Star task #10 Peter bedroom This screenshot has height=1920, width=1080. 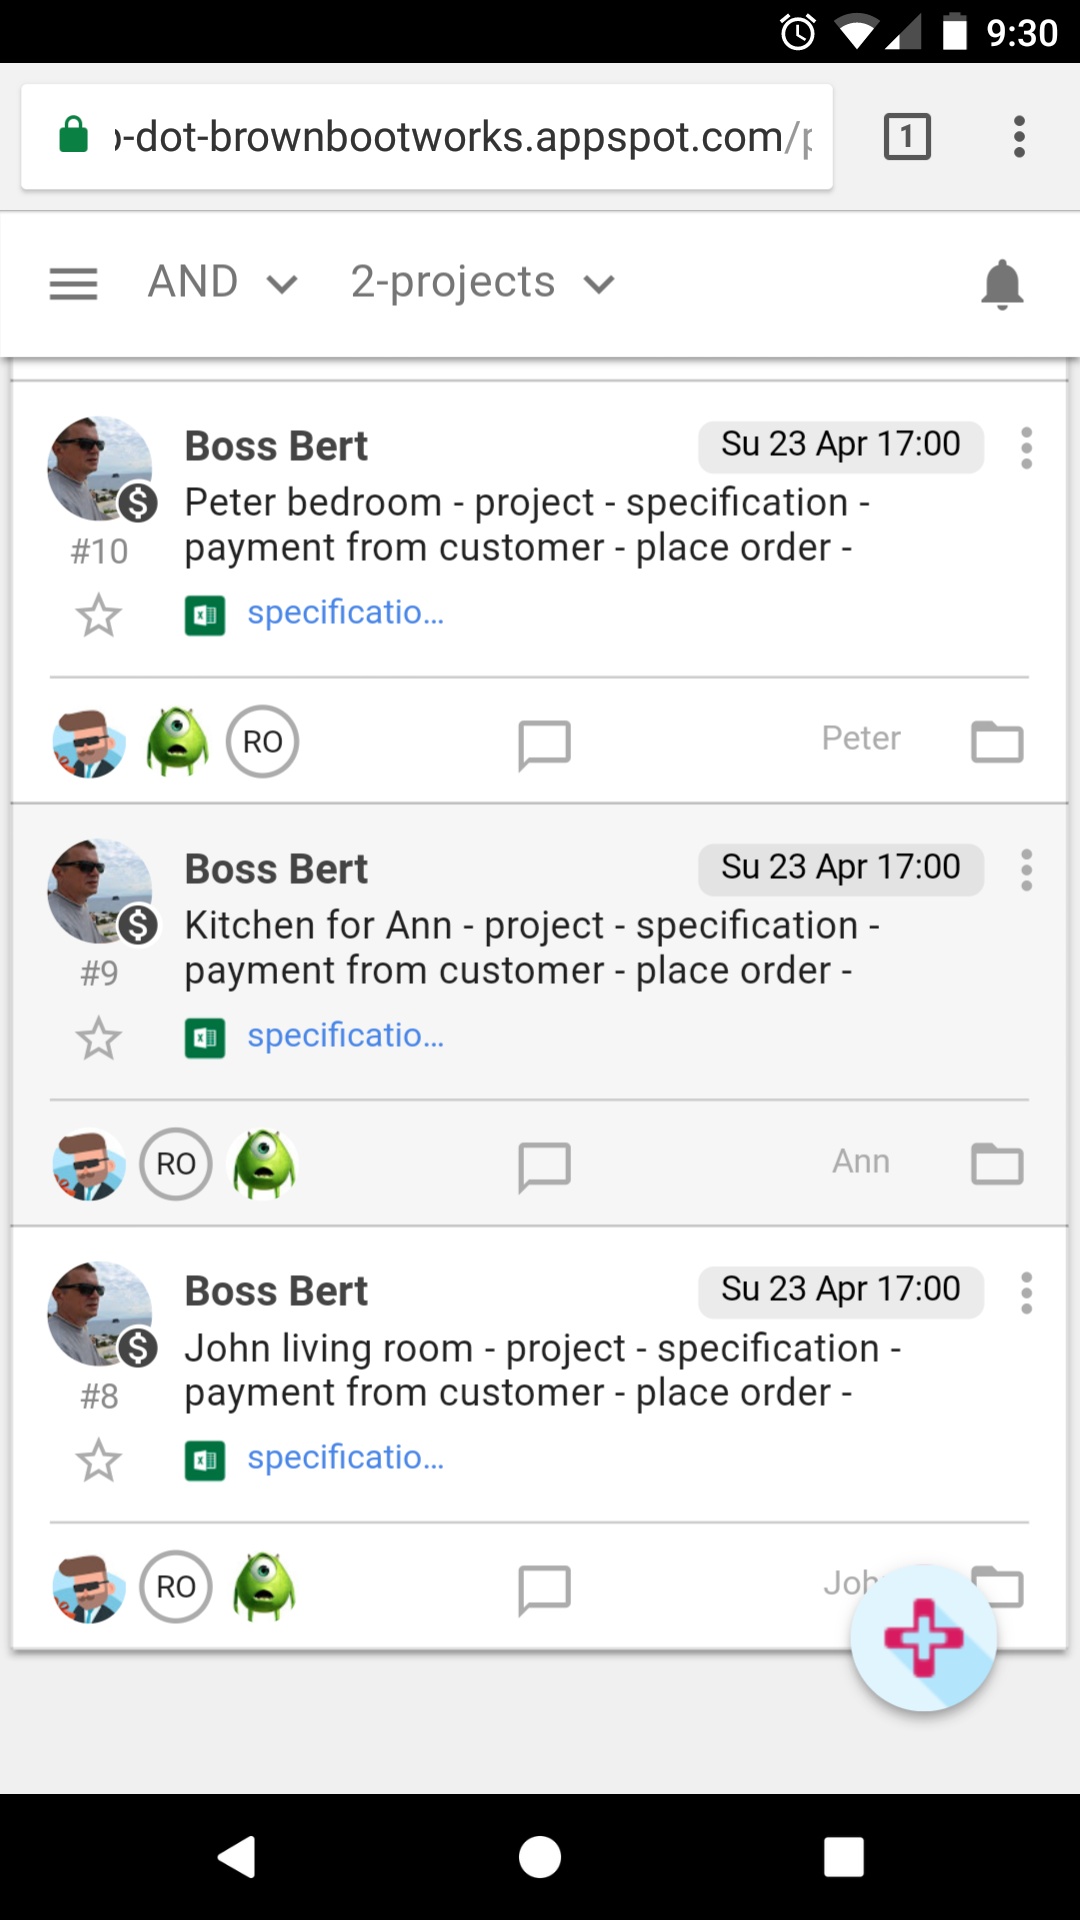(98, 615)
